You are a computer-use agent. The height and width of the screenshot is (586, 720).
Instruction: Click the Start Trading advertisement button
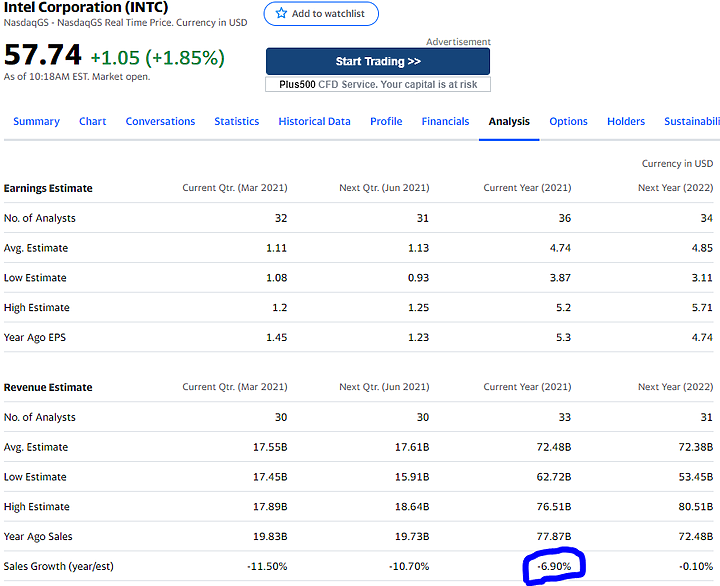tap(378, 61)
